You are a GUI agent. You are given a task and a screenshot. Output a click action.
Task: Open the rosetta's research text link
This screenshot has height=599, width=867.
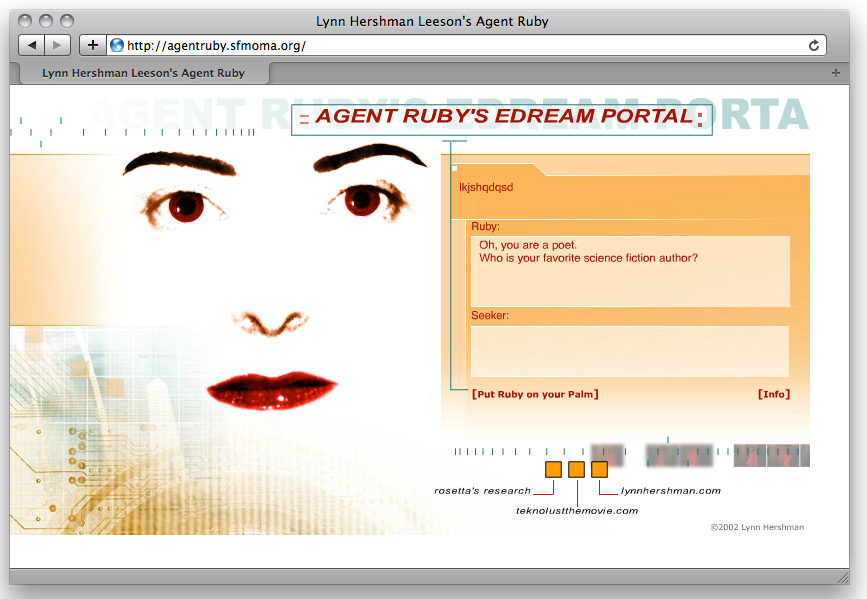click(x=482, y=491)
